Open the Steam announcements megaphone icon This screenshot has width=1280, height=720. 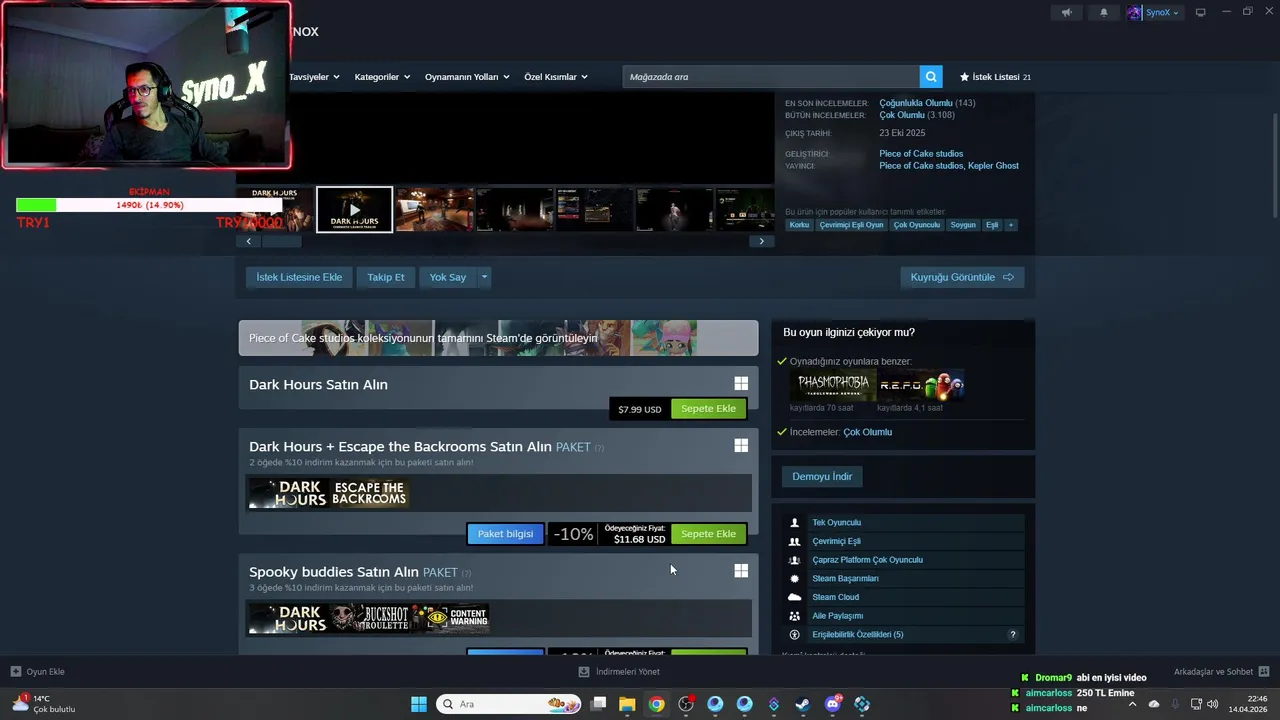click(x=1066, y=12)
